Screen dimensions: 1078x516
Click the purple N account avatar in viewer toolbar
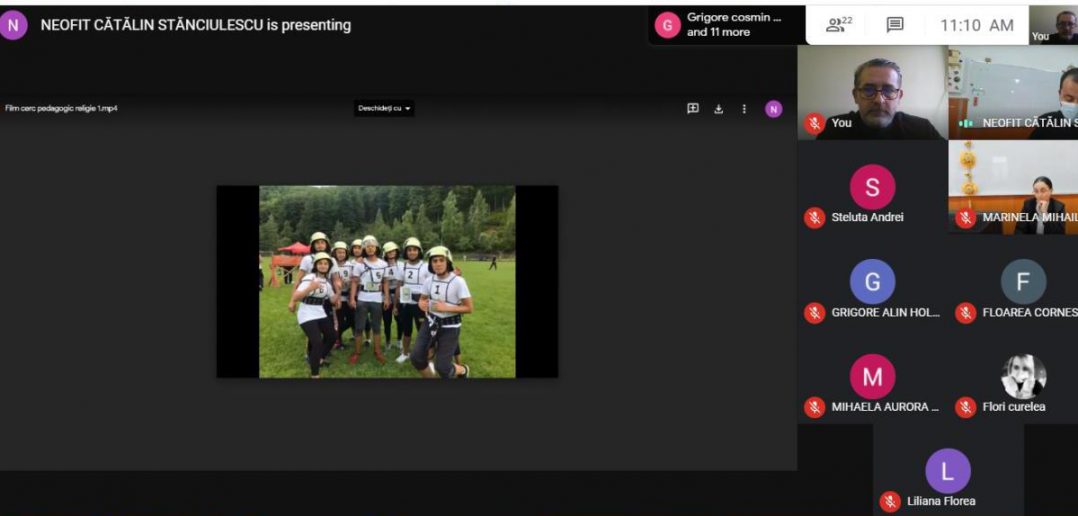(x=773, y=109)
